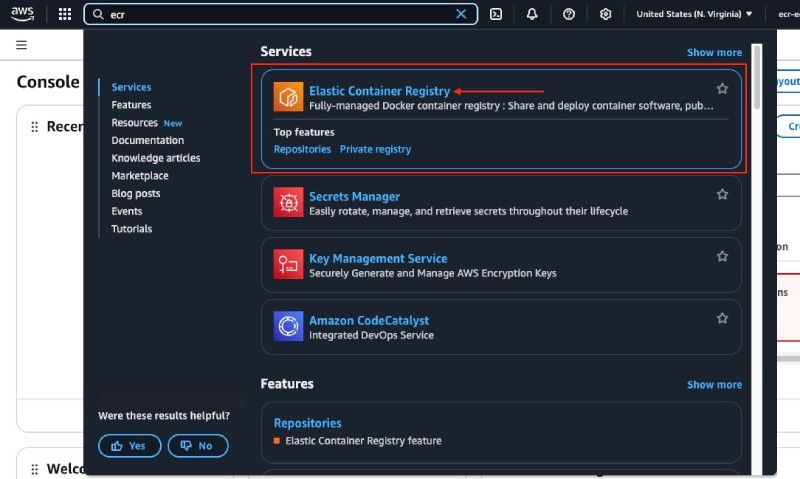Click the Elastic Container Registry orange icon

(288, 96)
